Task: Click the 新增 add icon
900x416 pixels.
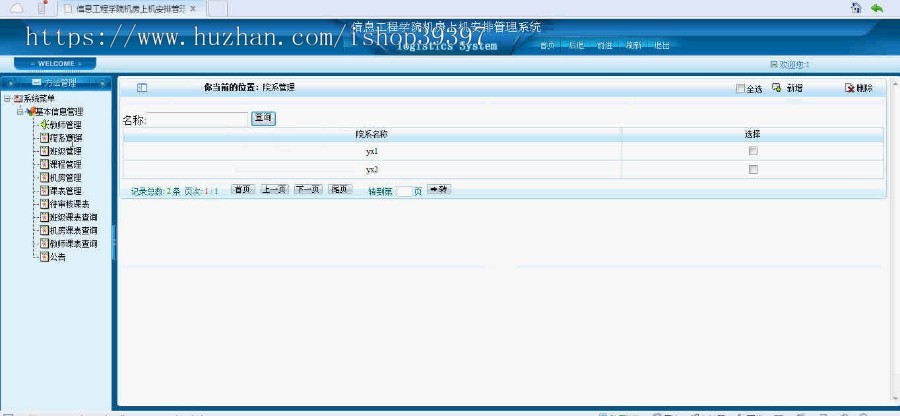Action: 777,88
